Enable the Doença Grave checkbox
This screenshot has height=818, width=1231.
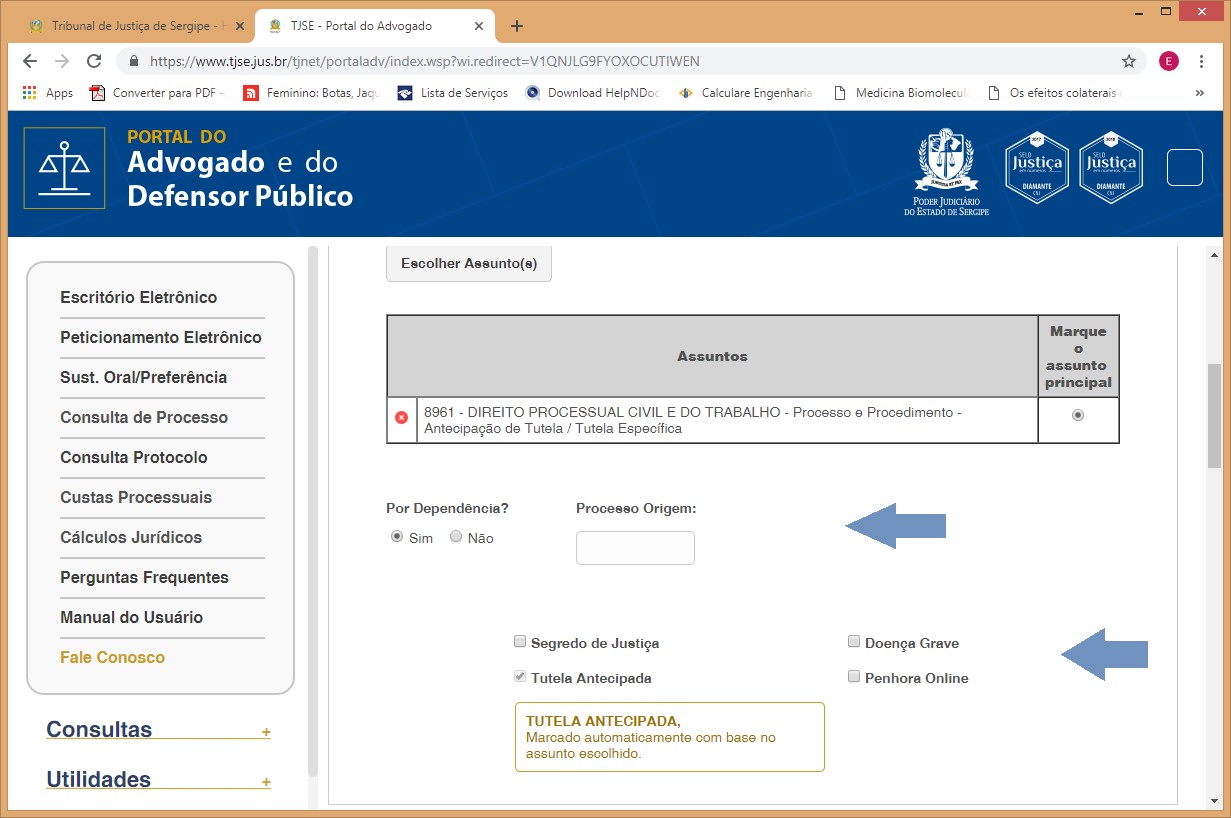[x=854, y=642]
